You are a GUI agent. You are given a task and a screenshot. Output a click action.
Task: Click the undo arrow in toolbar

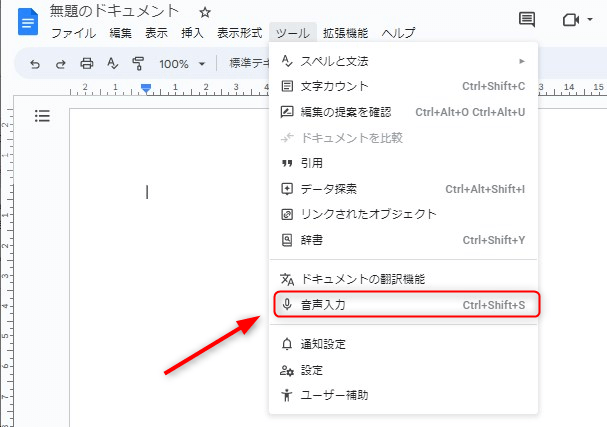point(35,63)
